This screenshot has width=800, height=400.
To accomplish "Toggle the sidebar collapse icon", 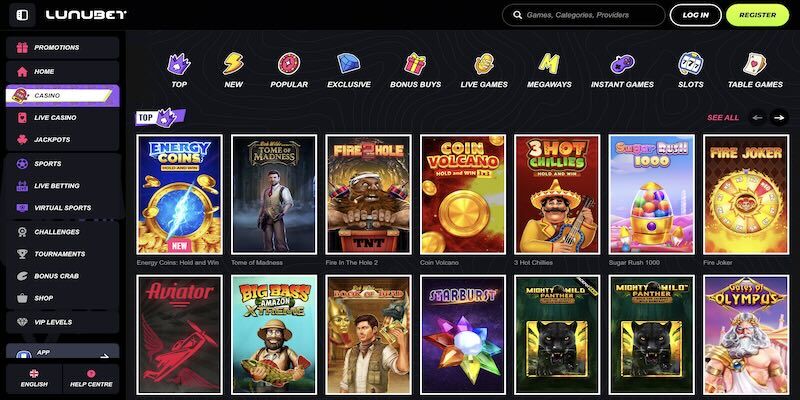I will coord(22,15).
